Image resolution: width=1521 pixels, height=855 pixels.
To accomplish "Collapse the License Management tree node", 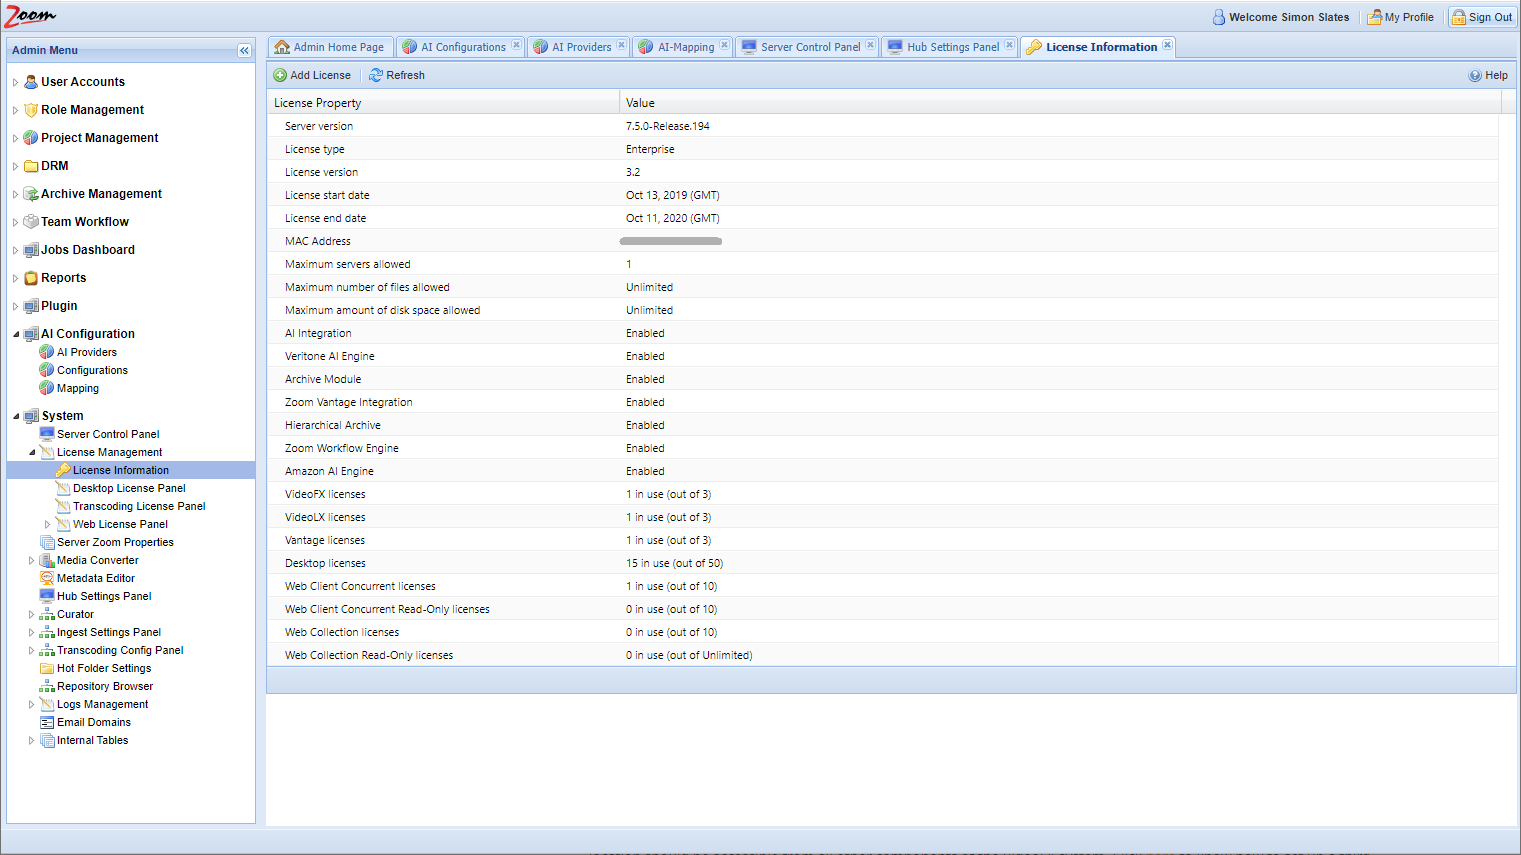I will [x=31, y=452].
